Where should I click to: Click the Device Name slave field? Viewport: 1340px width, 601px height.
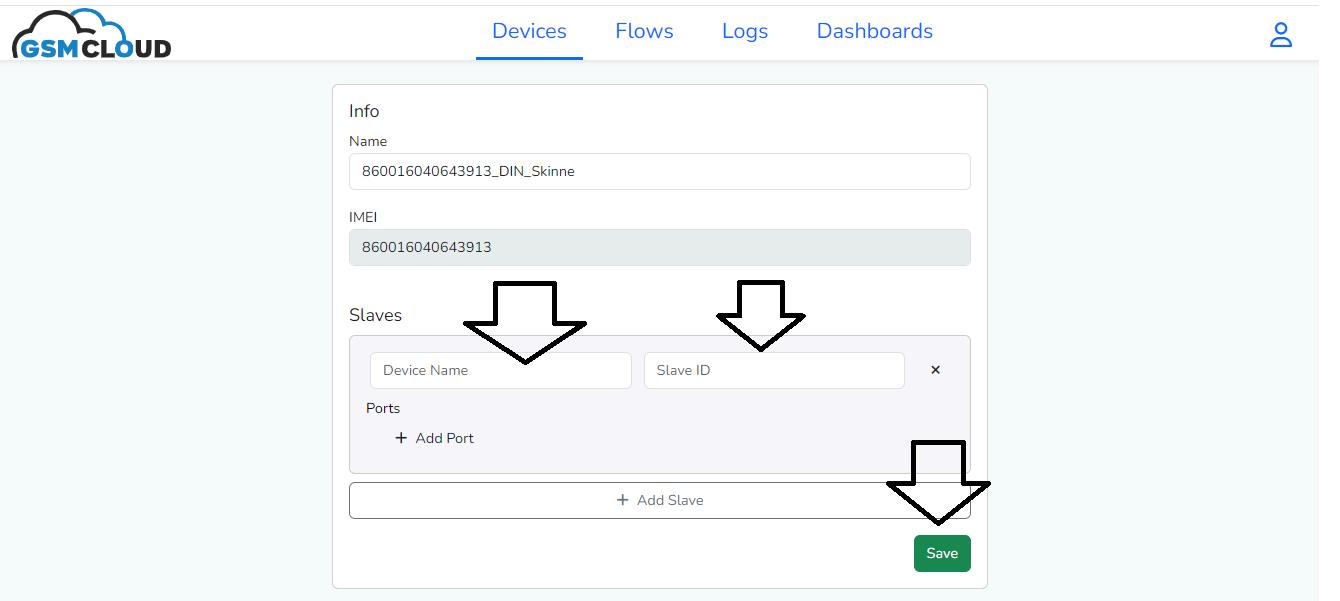(x=501, y=370)
